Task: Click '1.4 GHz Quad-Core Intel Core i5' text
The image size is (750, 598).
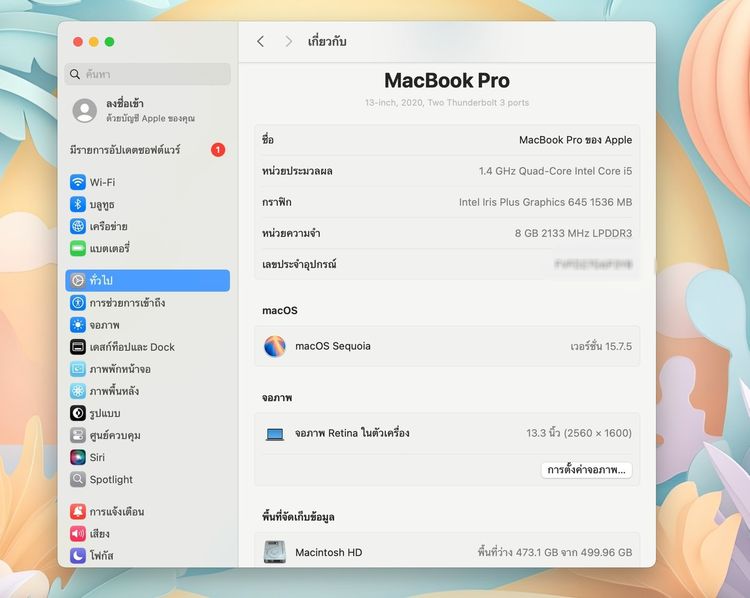Action: click(x=555, y=171)
